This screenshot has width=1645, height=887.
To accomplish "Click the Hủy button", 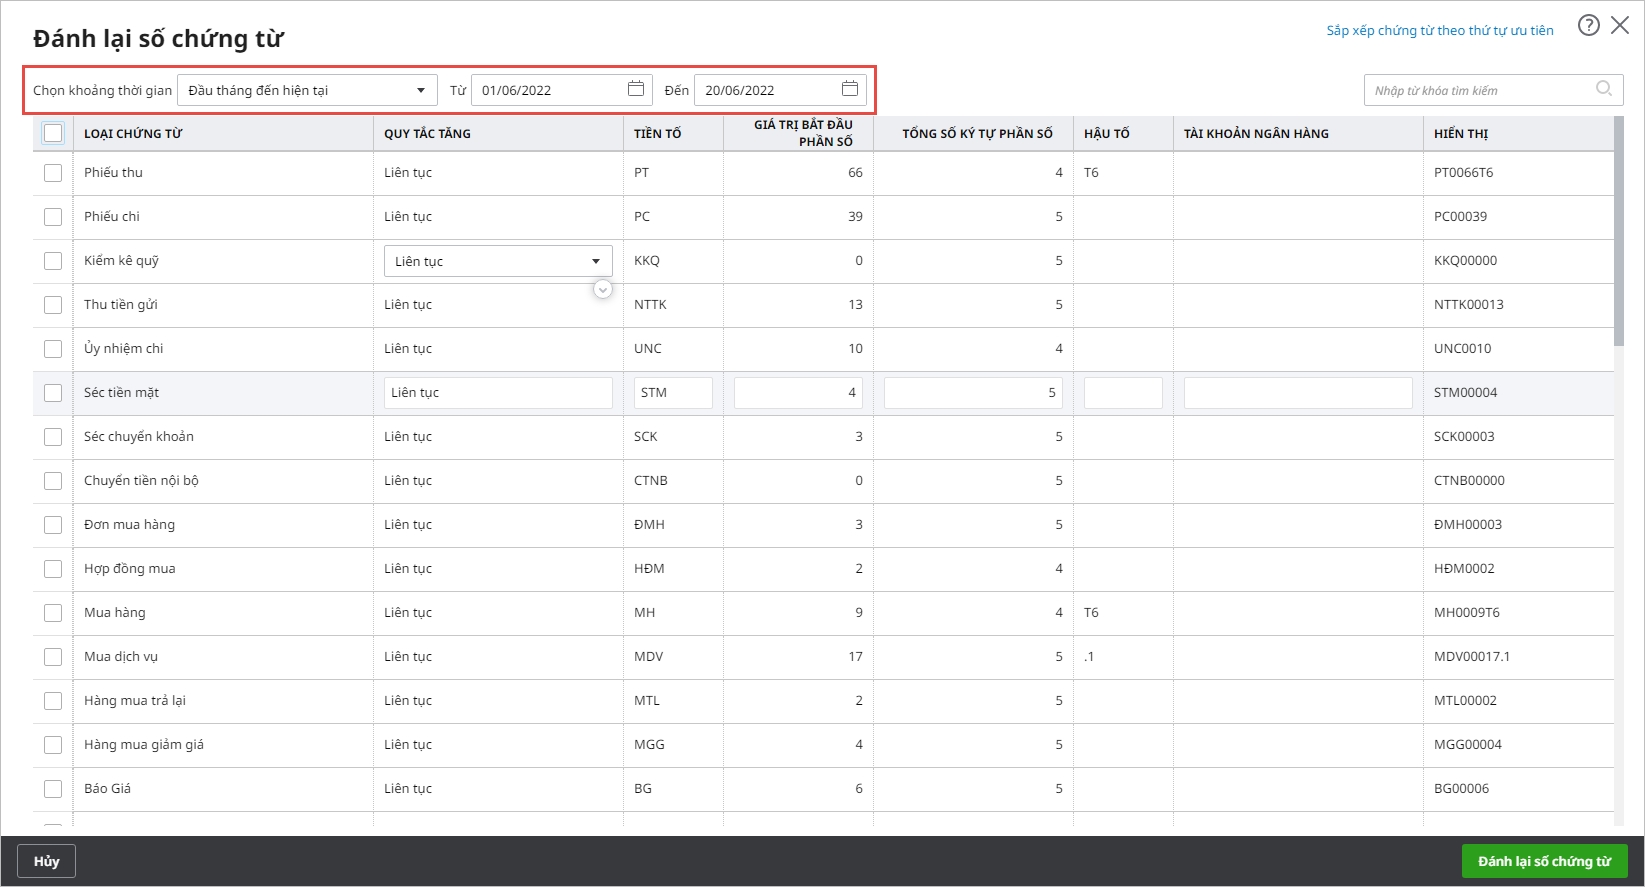I will pos(46,861).
